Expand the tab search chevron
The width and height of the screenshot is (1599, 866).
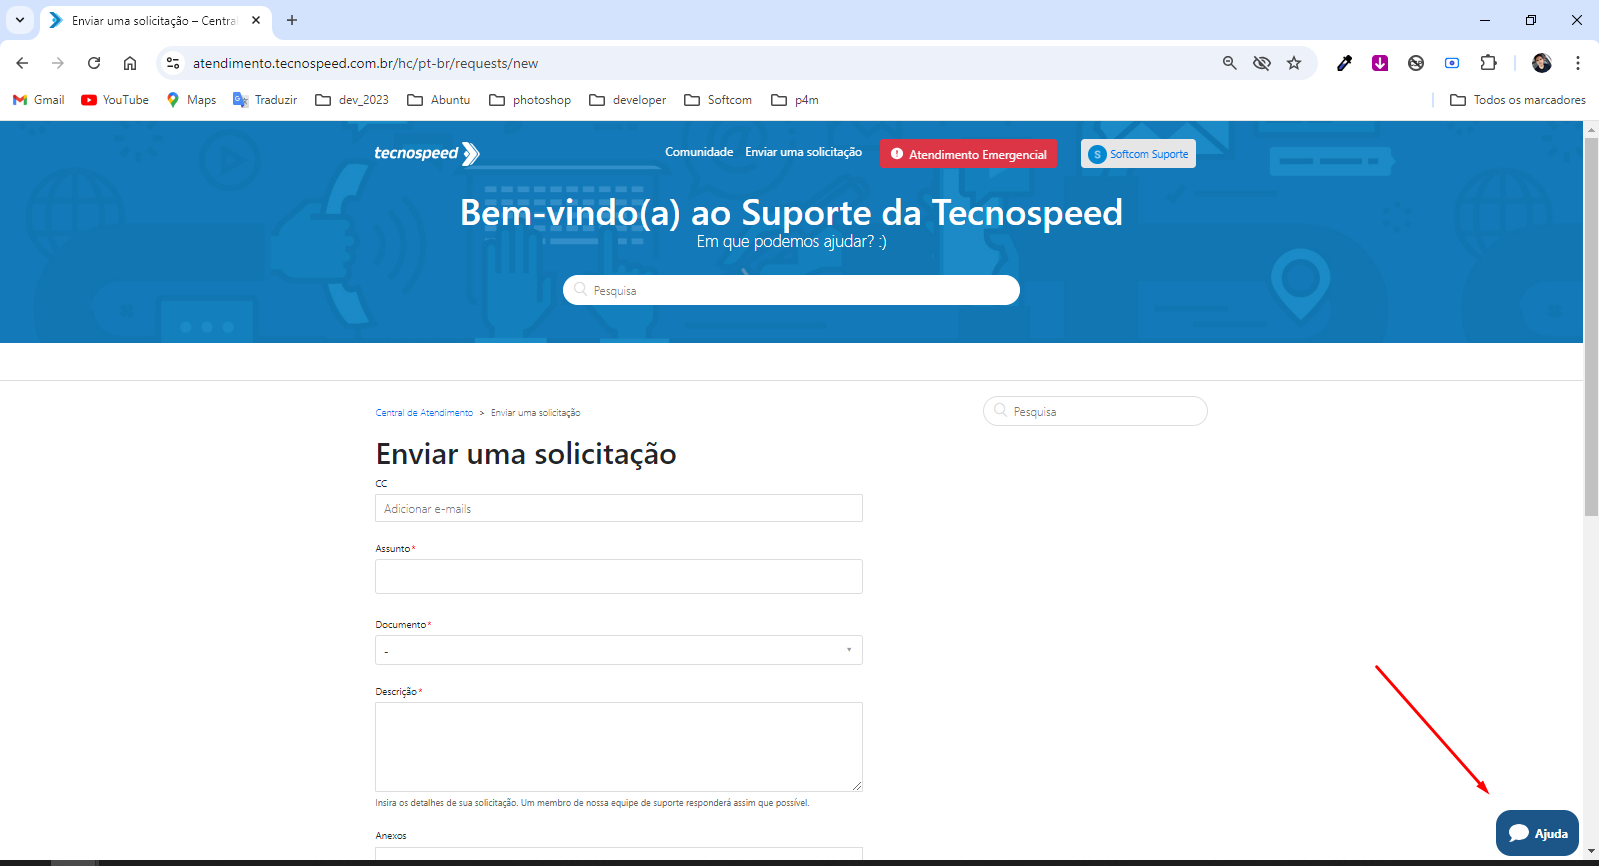[x=20, y=20]
